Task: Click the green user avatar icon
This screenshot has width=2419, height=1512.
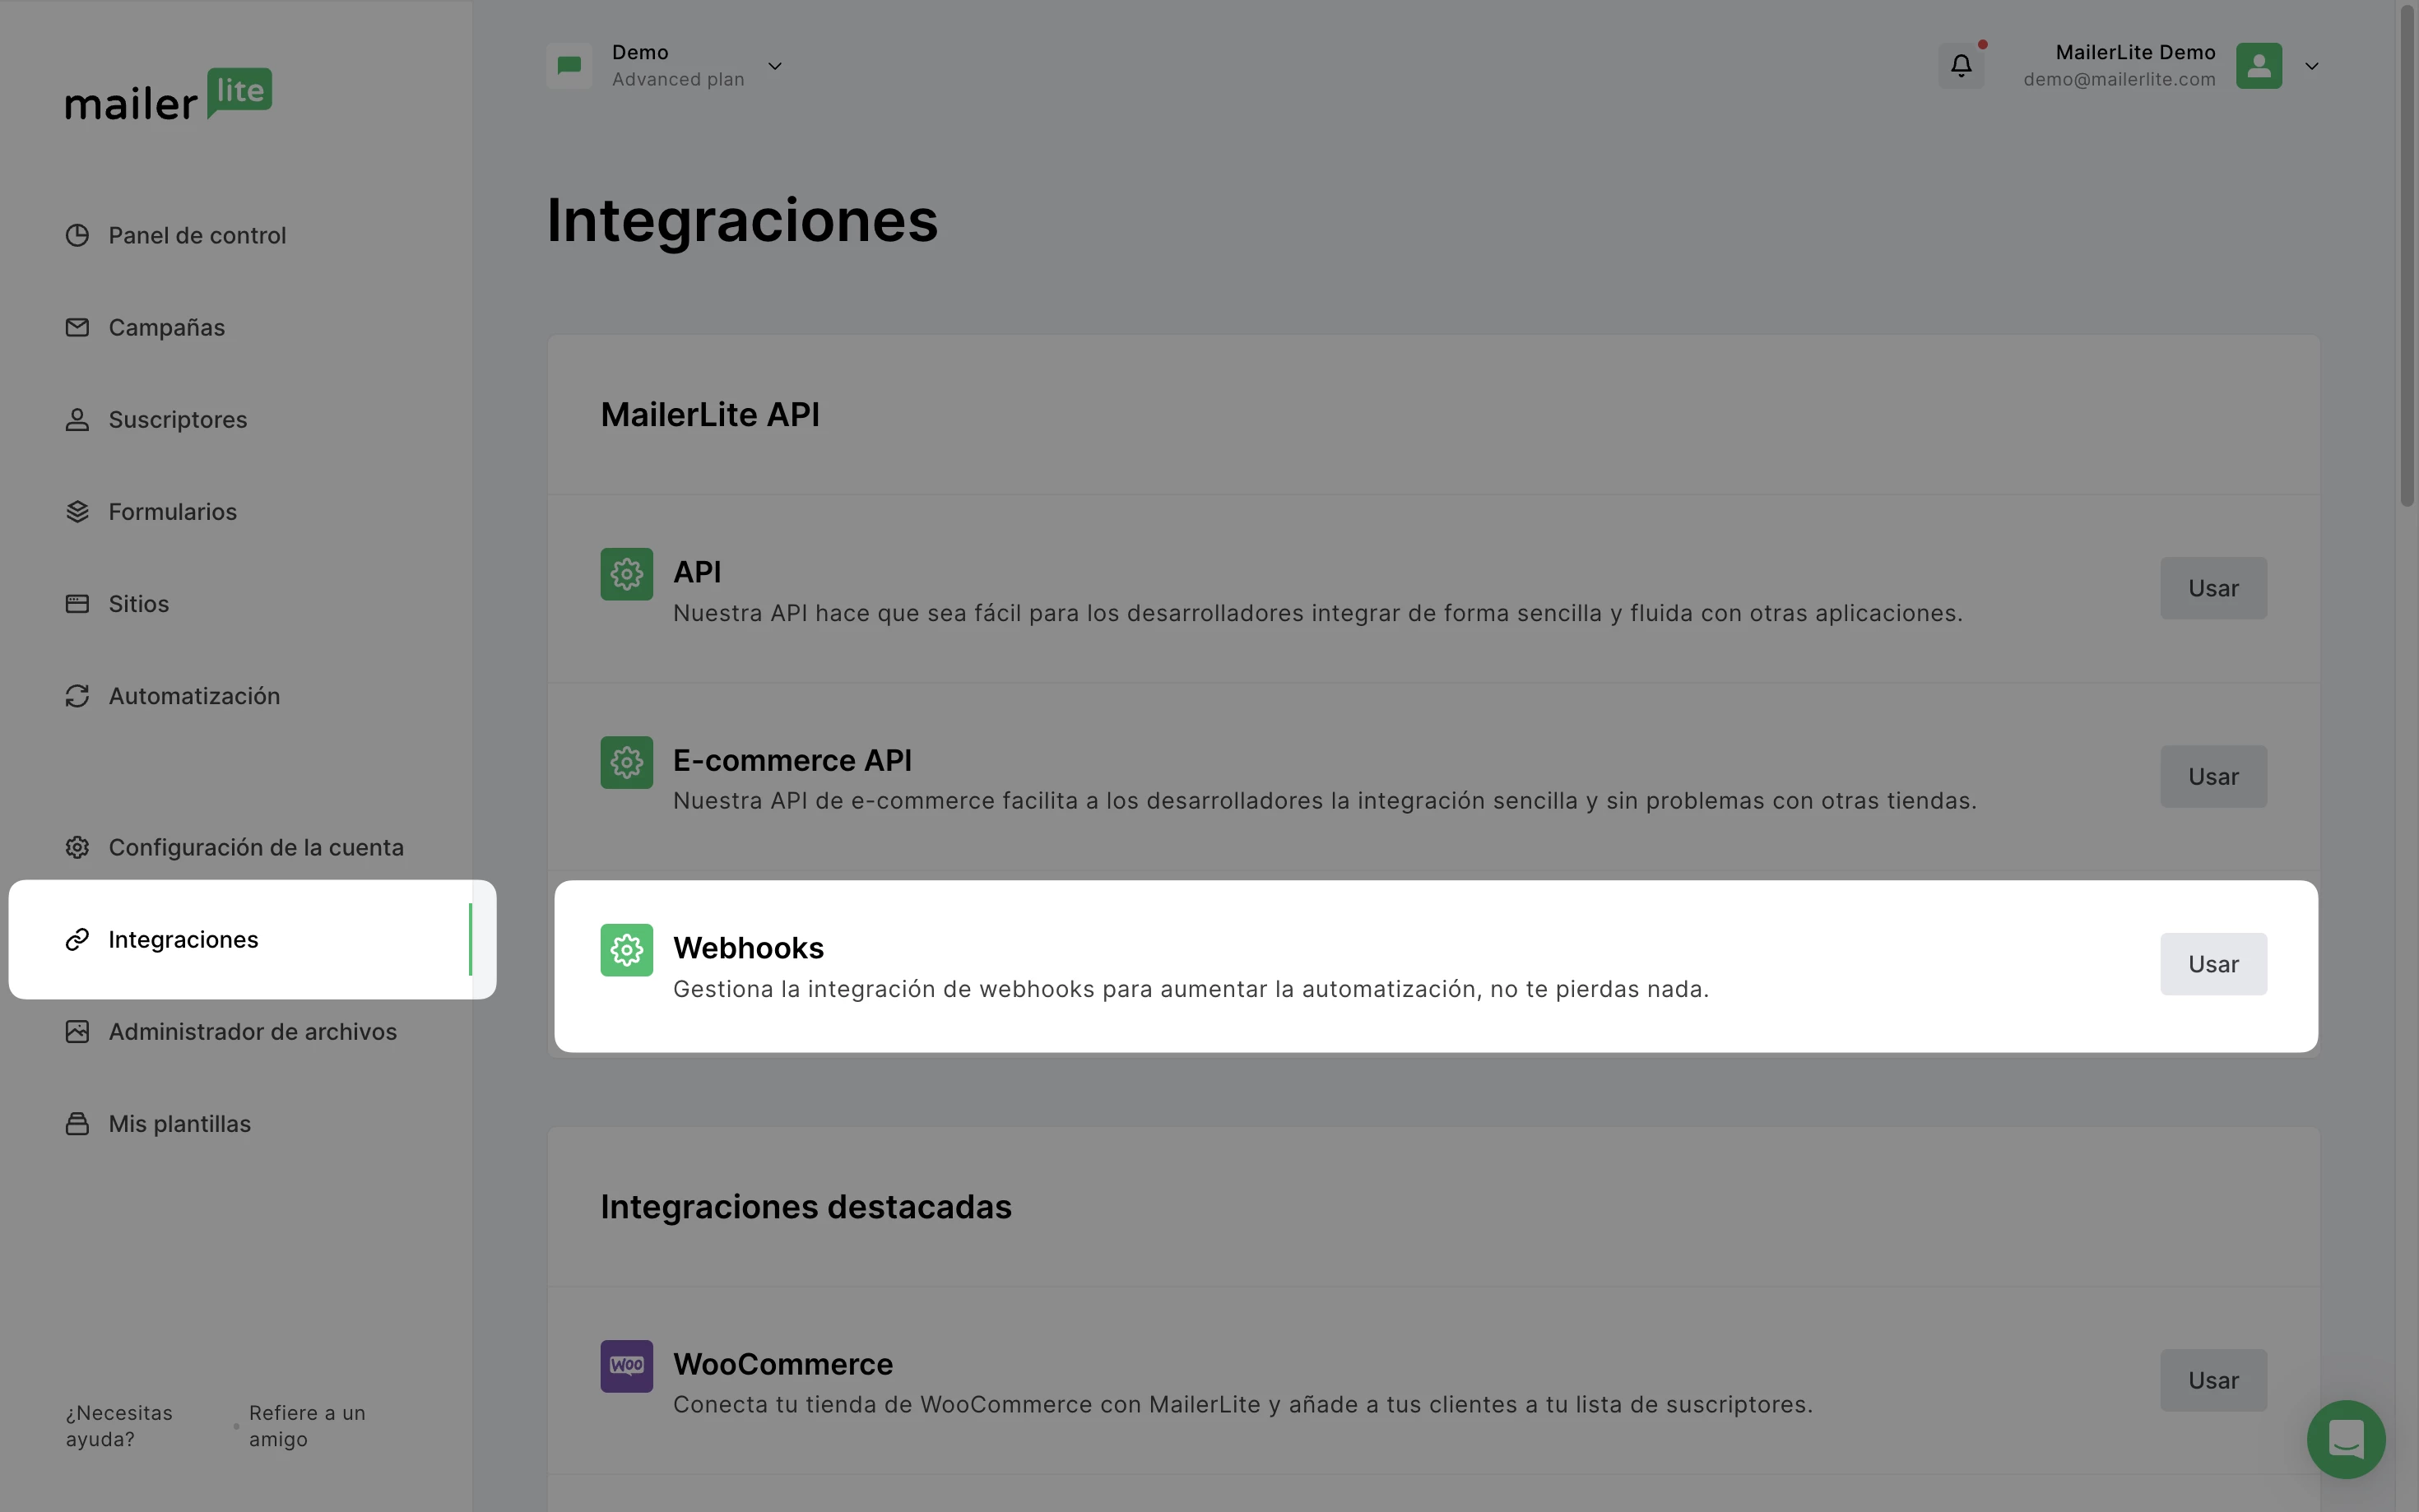Action: (2259, 66)
